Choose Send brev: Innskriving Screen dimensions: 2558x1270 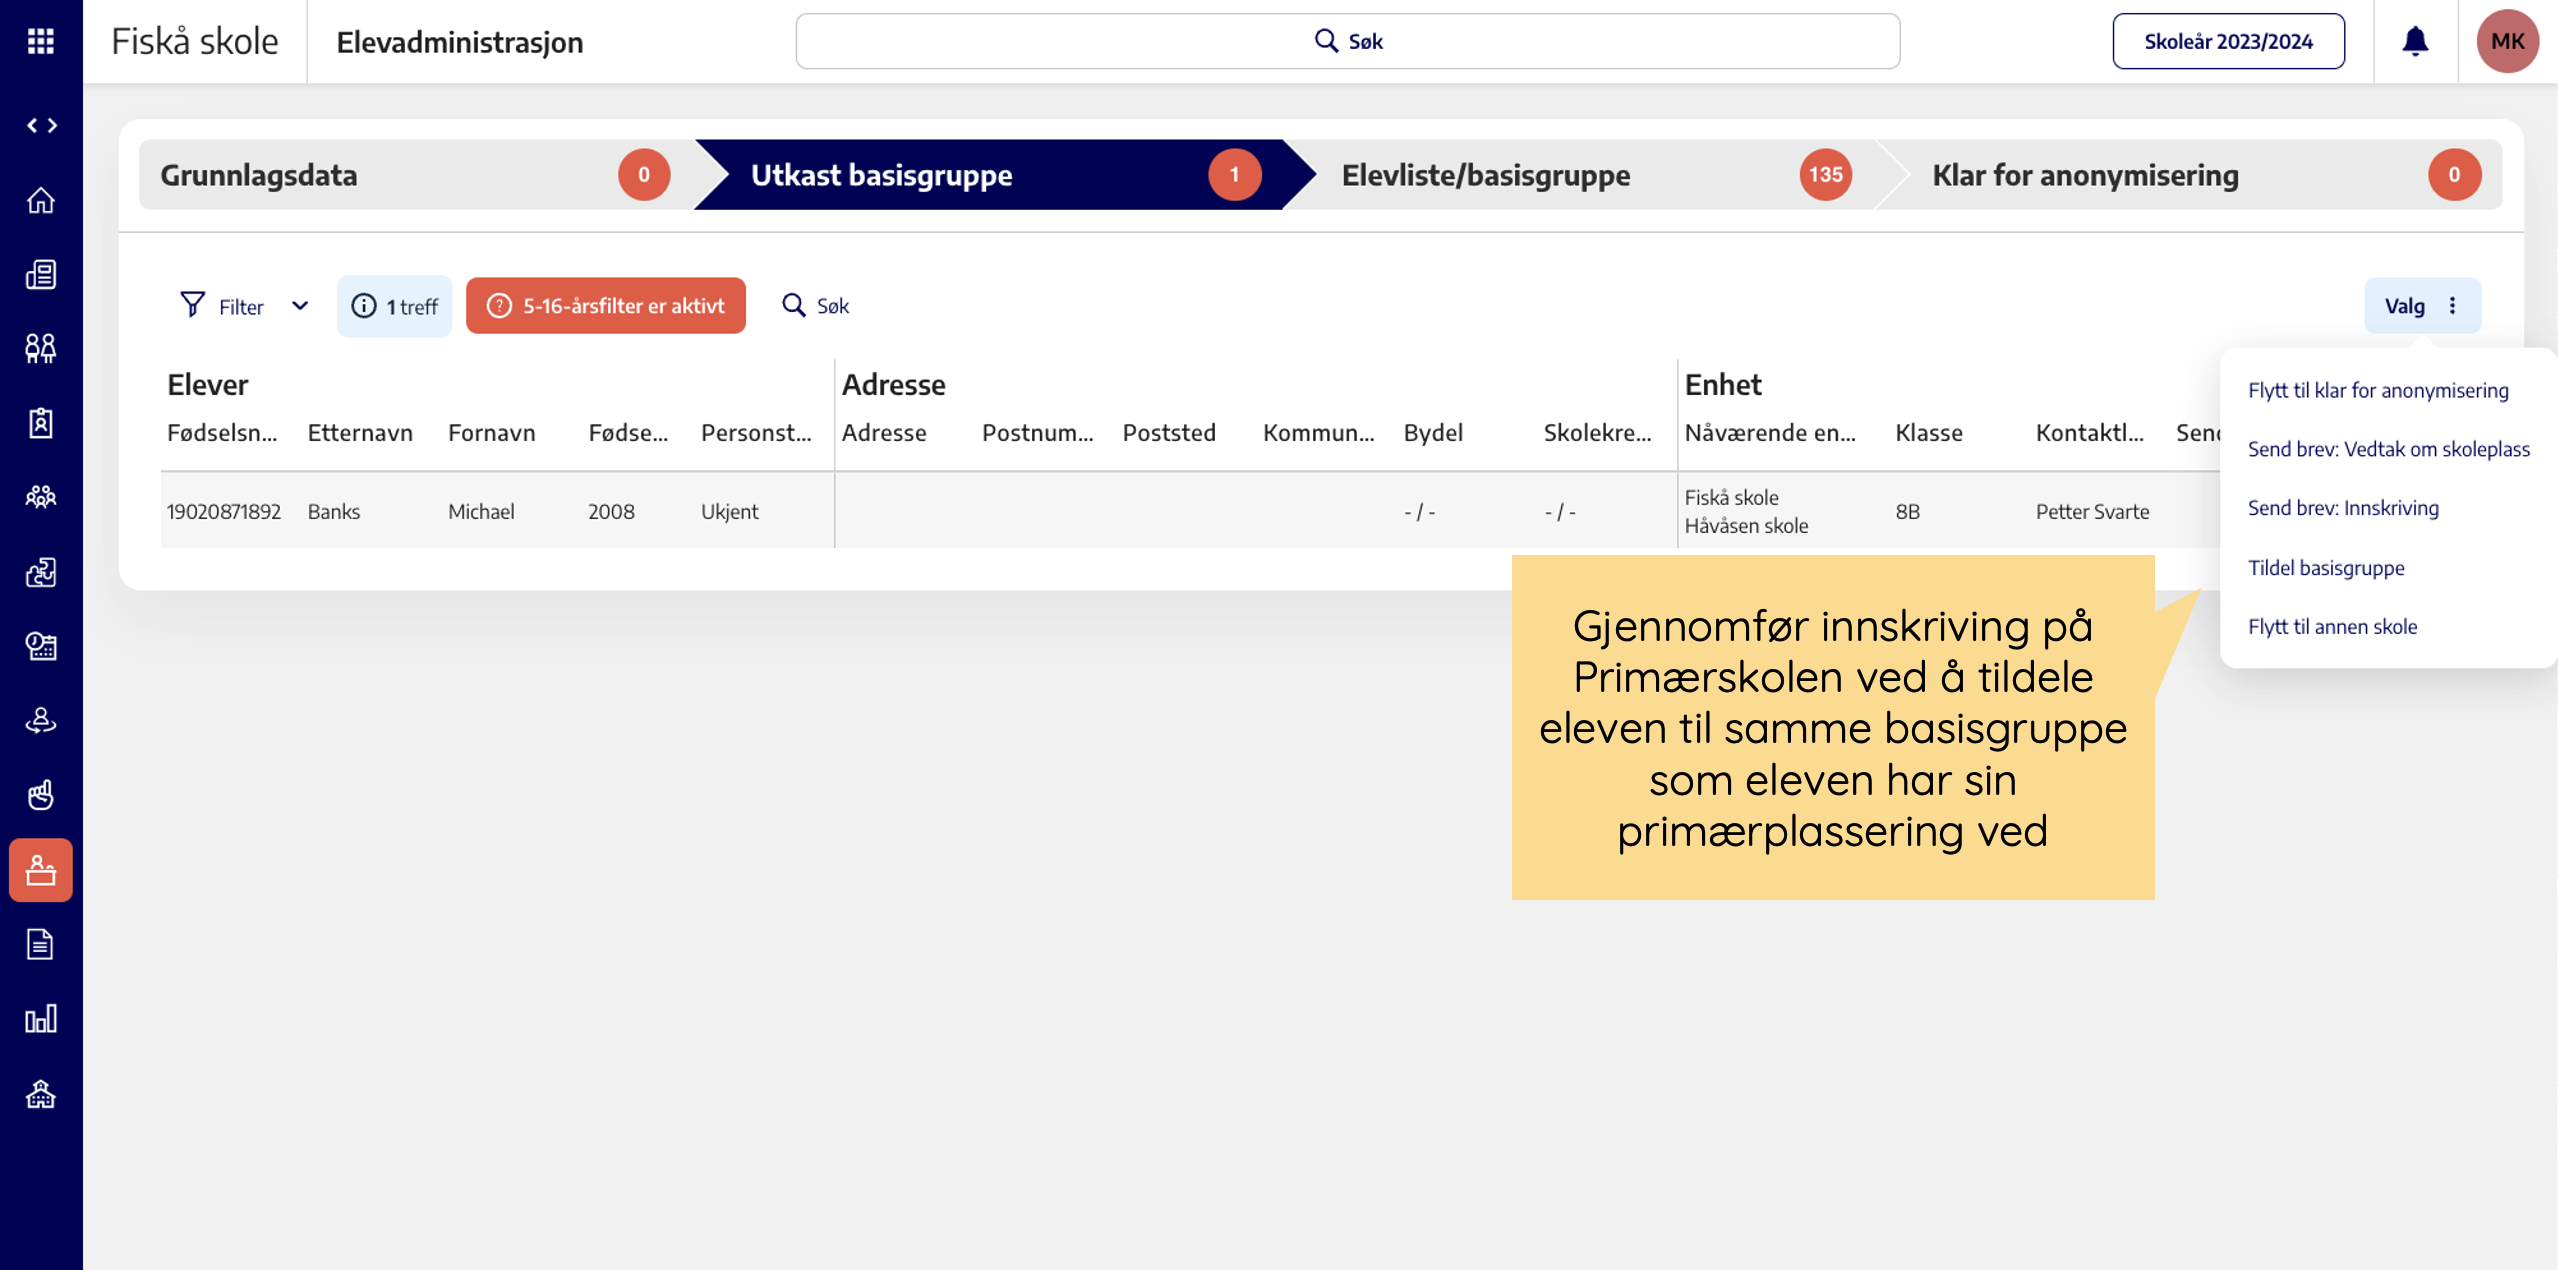pyautogui.click(x=2343, y=508)
